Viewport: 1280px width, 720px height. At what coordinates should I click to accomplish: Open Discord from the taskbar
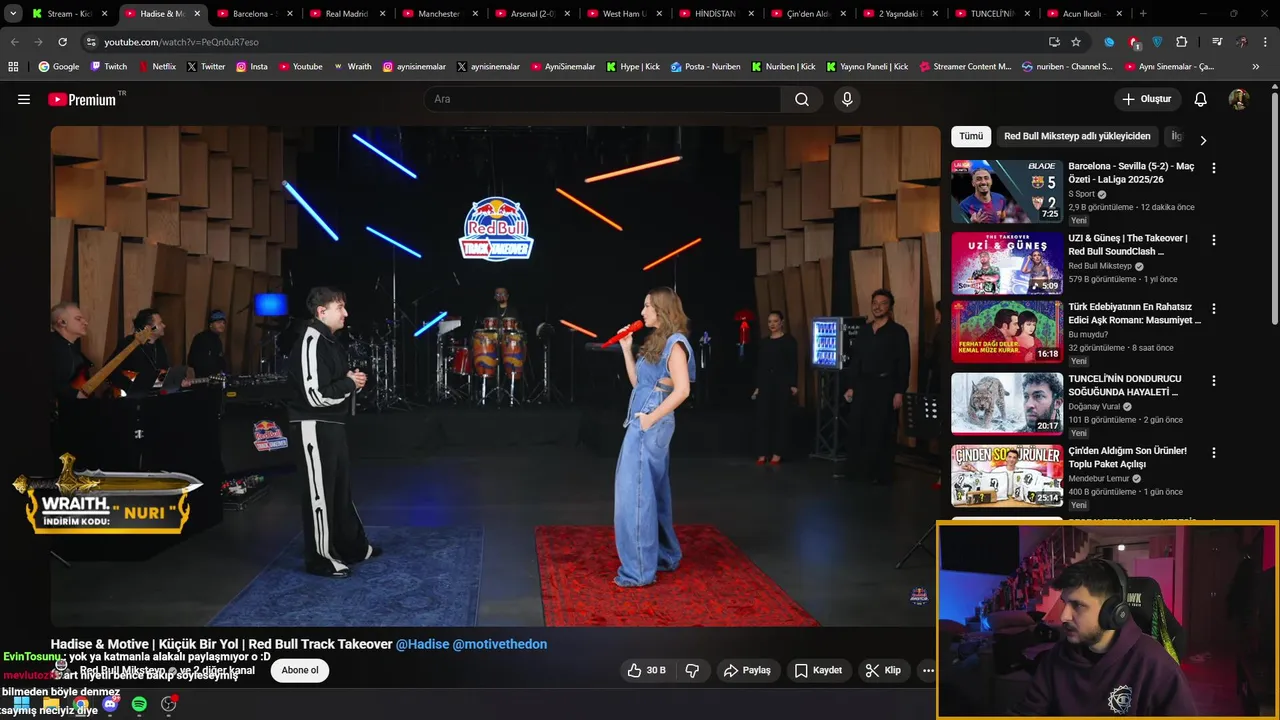[x=110, y=705]
